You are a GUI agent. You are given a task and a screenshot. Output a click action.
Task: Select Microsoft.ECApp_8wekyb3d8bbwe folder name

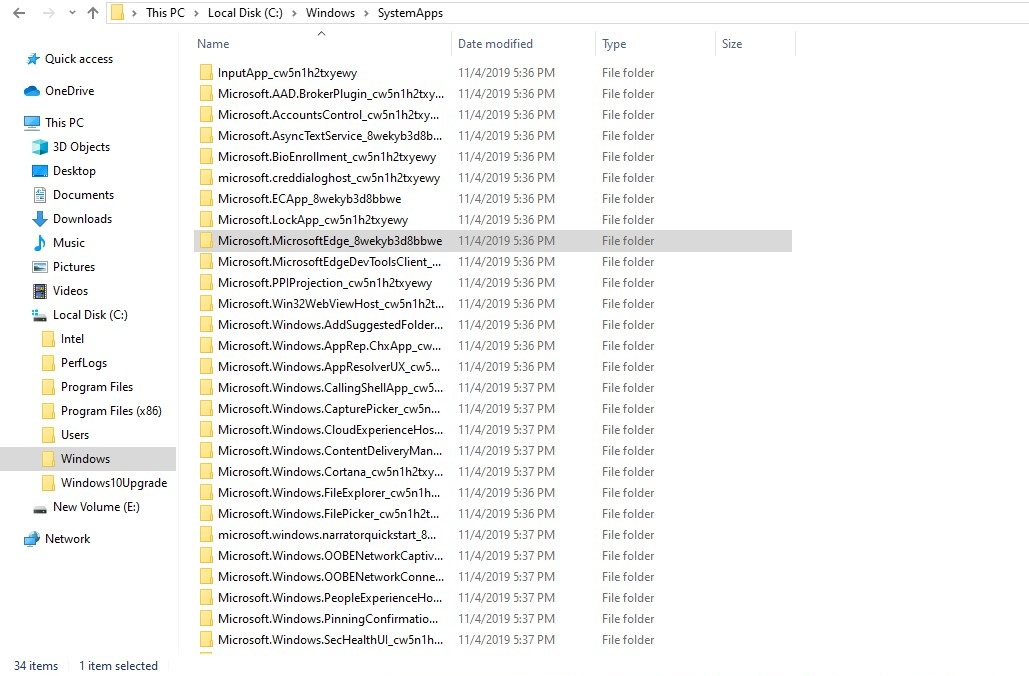(x=309, y=199)
